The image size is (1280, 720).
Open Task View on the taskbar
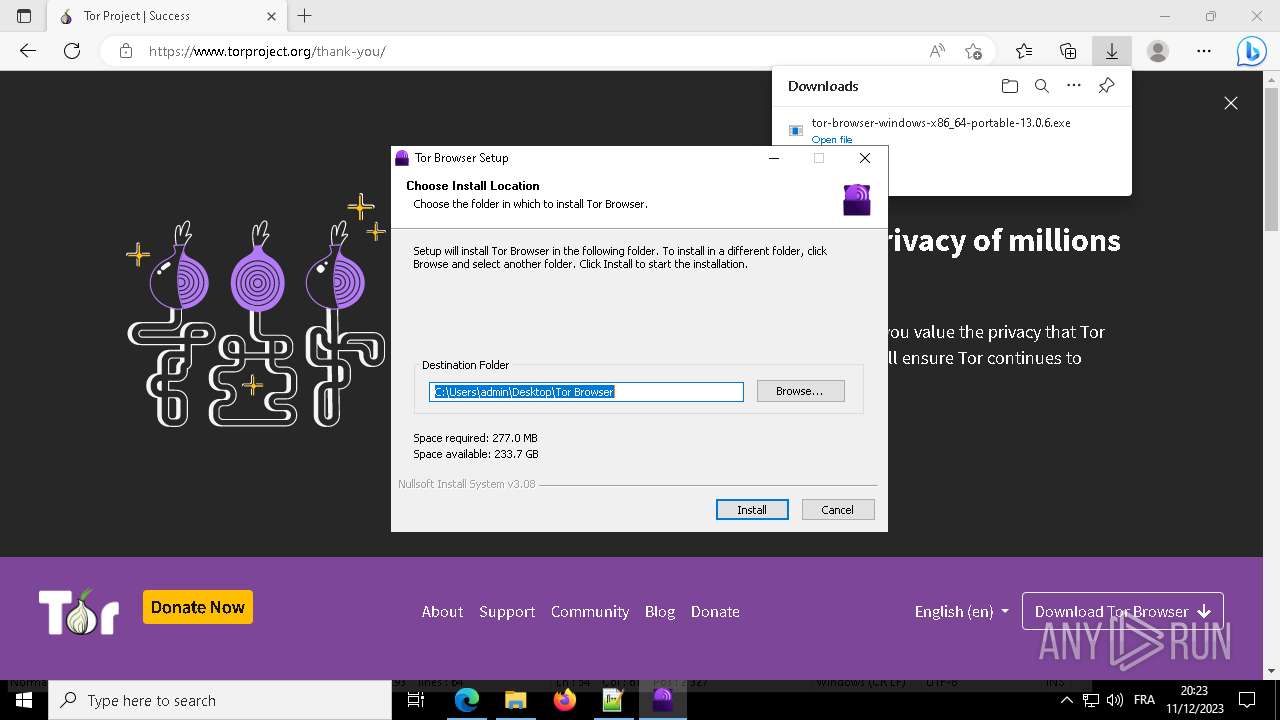(417, 700)
